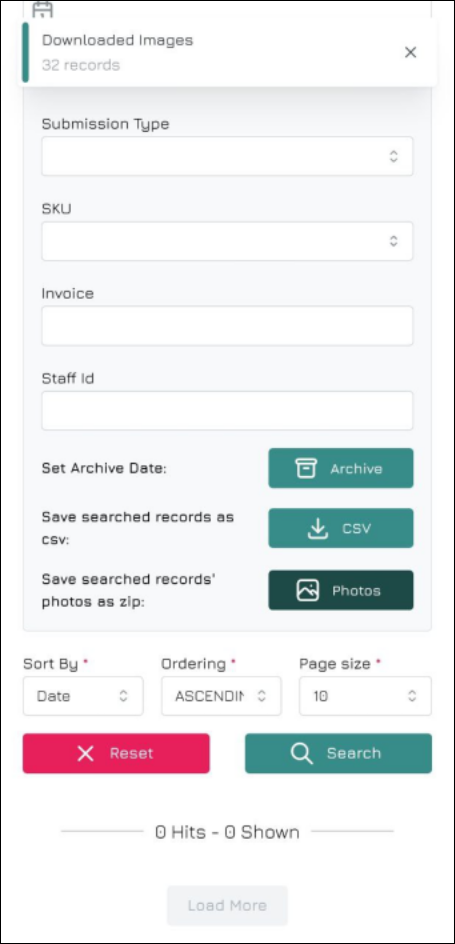Click the X icon on Reset
455x944 pixels.
click(x=86, y=753)
